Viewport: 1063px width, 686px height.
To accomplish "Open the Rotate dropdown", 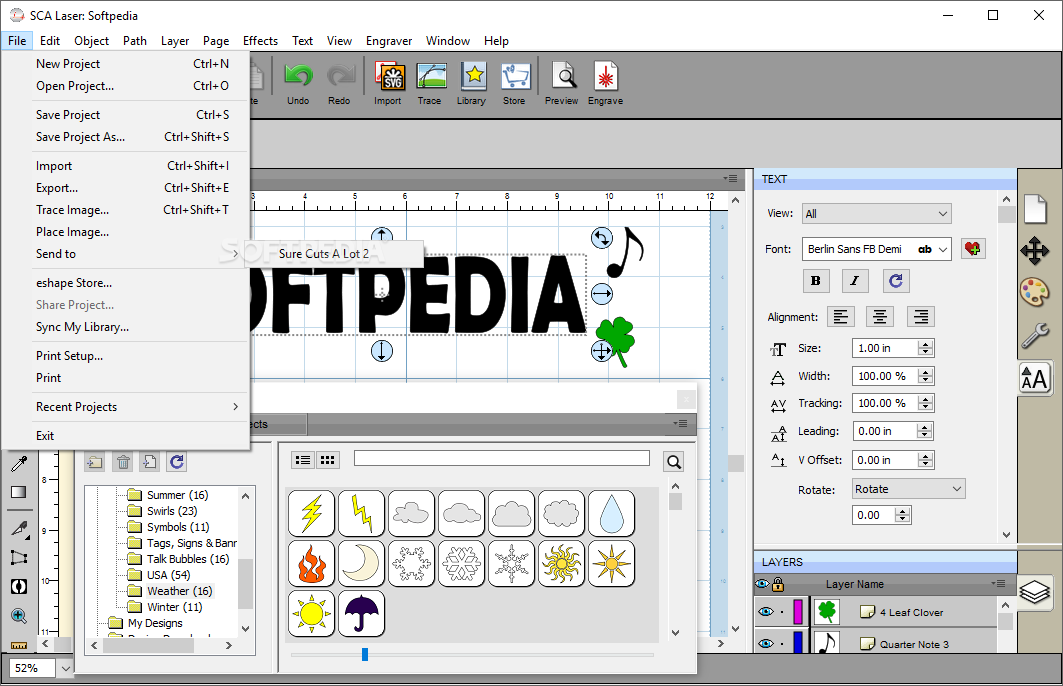I will (908, 489).
